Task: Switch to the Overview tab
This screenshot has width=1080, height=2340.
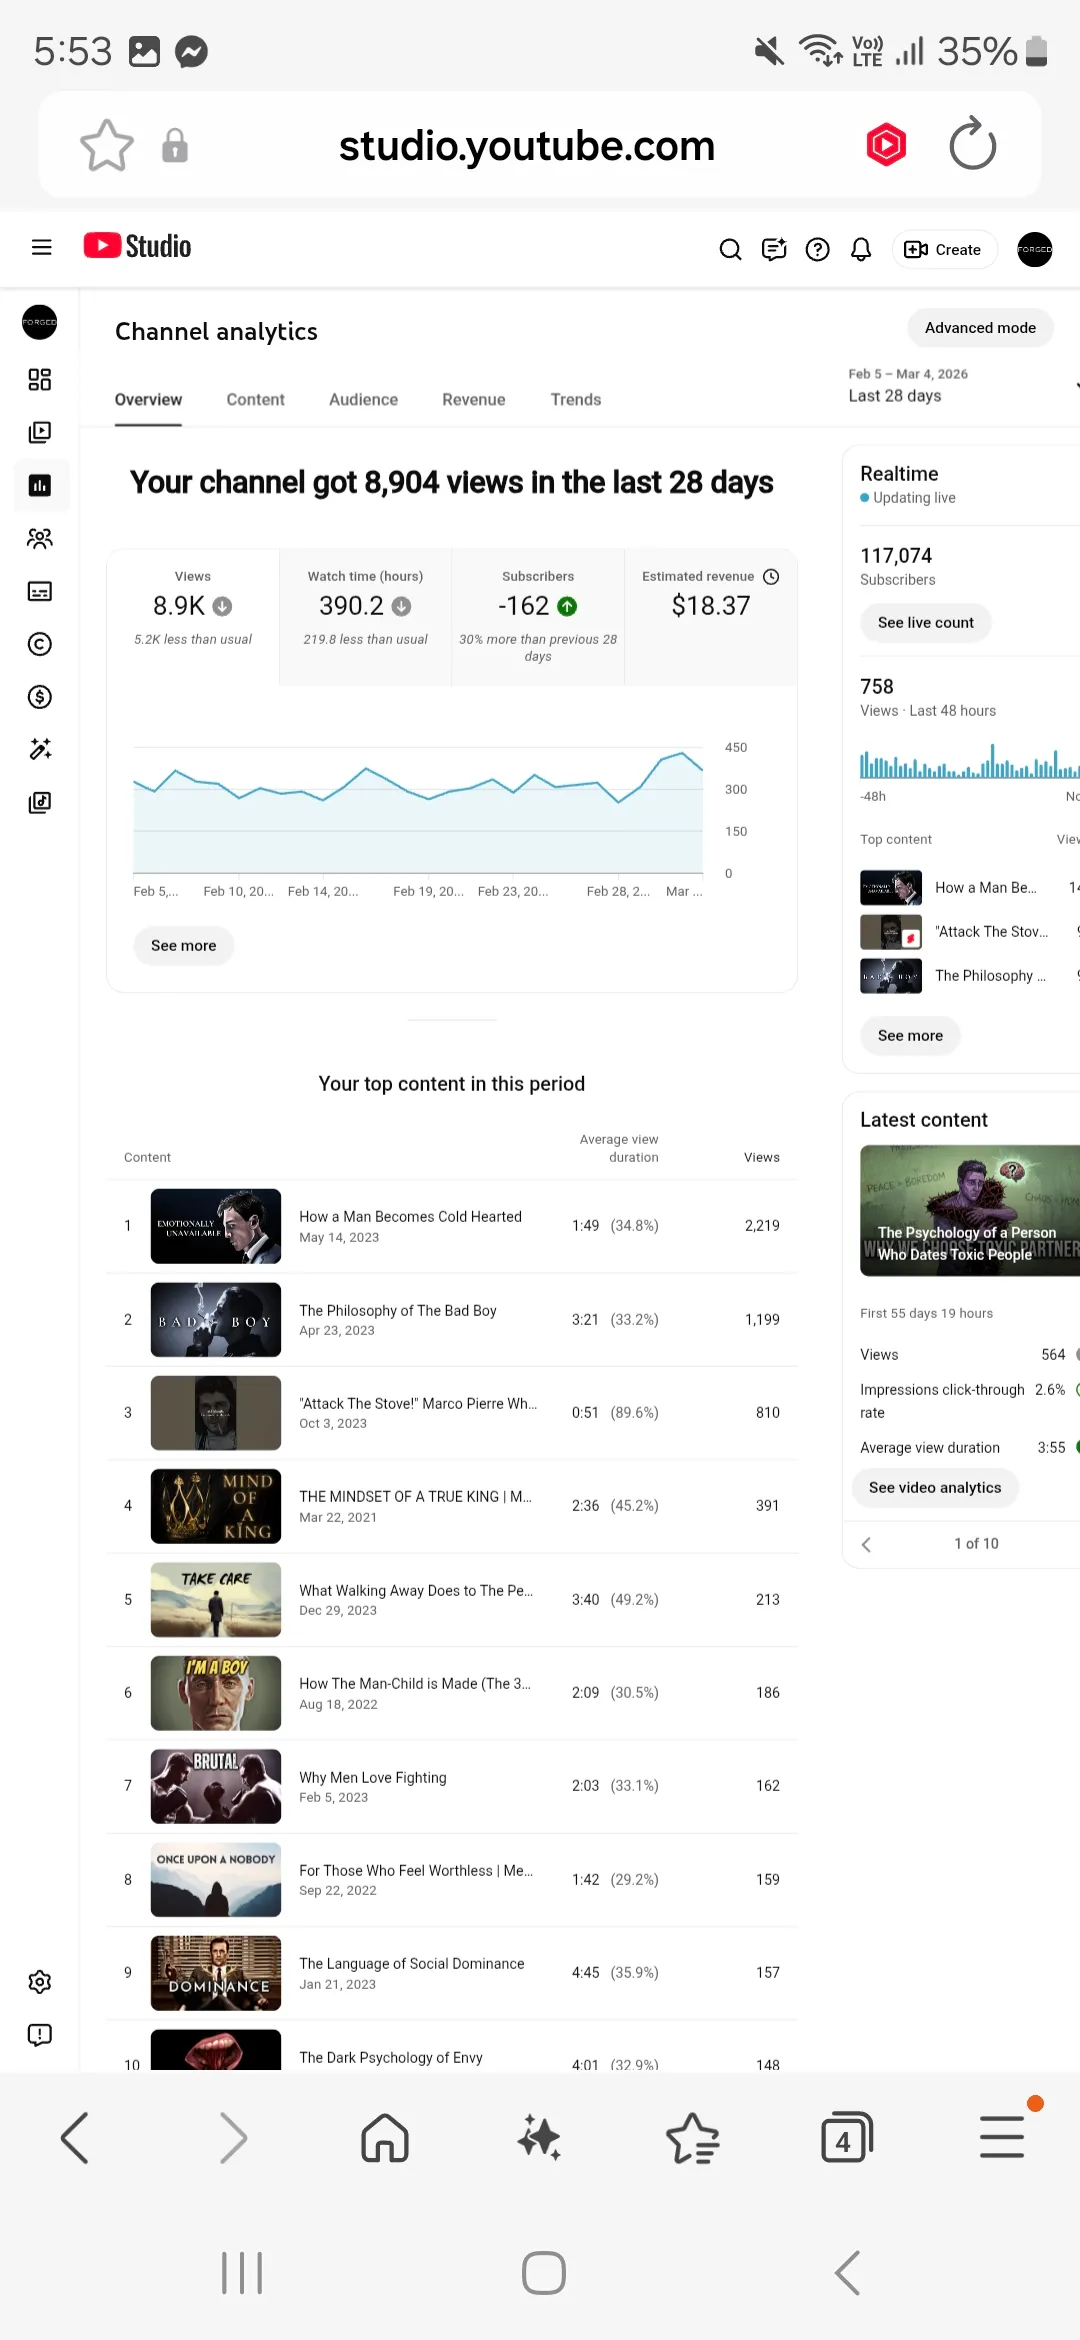Action: pyautogui.click(x=148, y=400)
